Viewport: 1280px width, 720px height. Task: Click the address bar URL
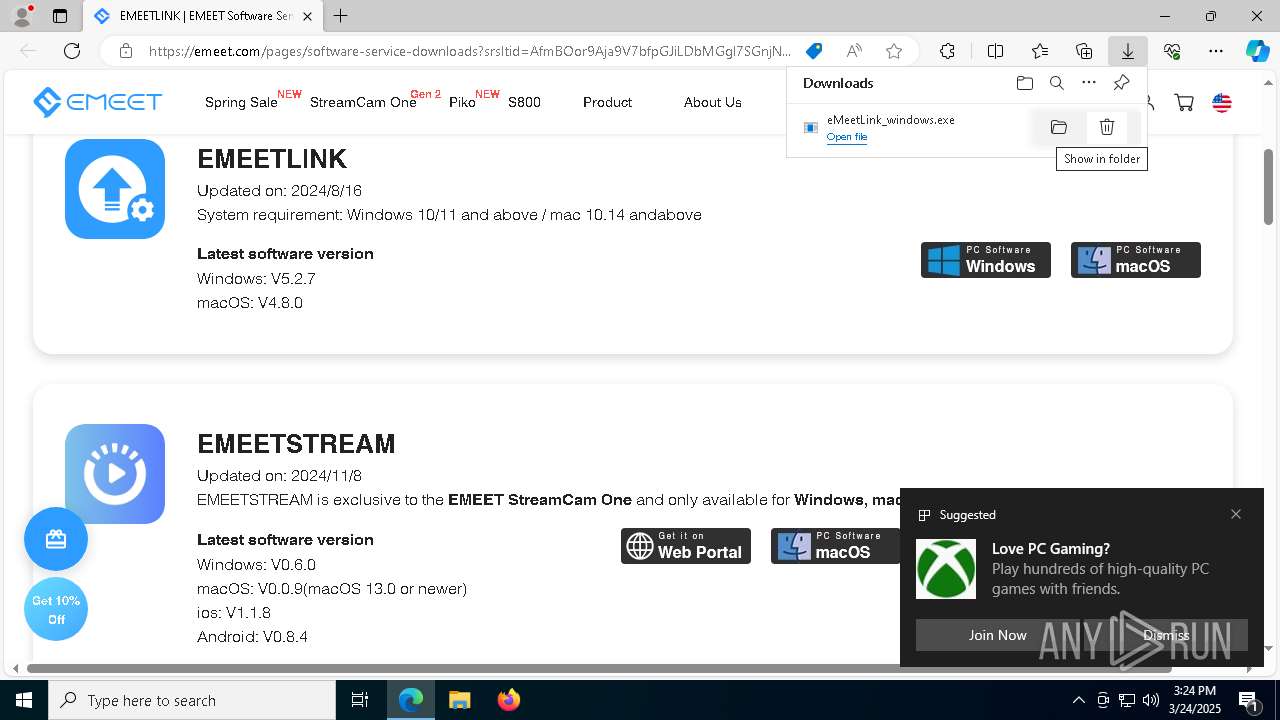coord(470,51)
